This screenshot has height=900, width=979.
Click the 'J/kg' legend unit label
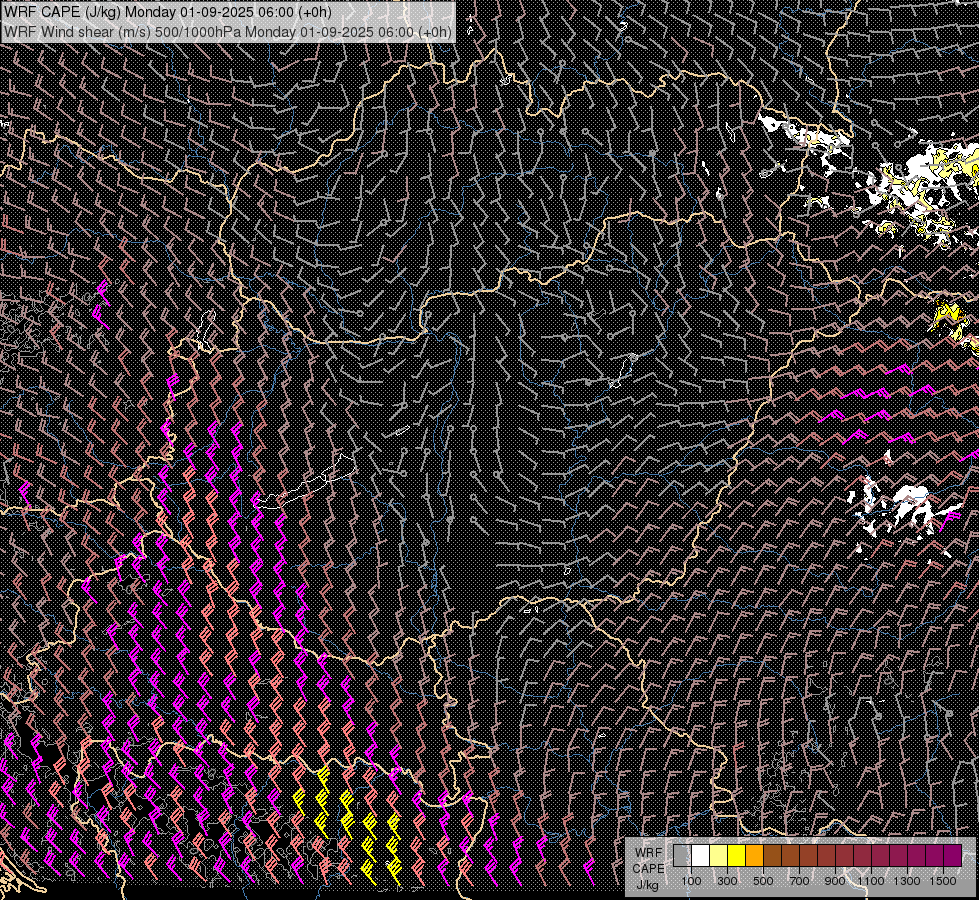pyautogui.click(x=647, y=885)
